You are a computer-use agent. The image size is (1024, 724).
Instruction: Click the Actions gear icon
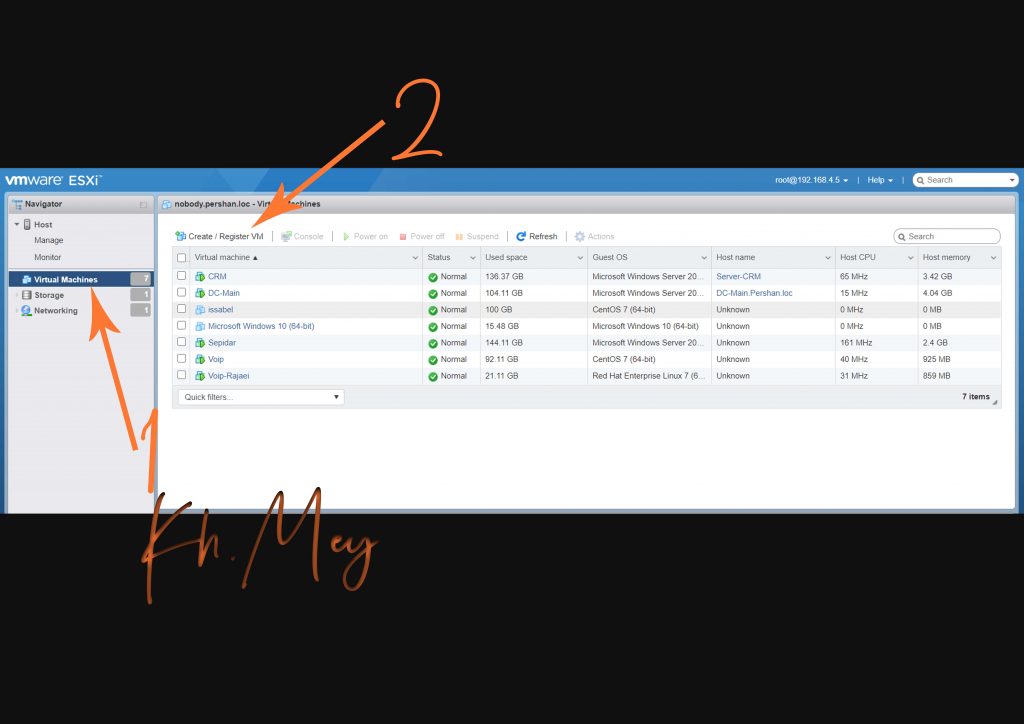tap(579, 236)
